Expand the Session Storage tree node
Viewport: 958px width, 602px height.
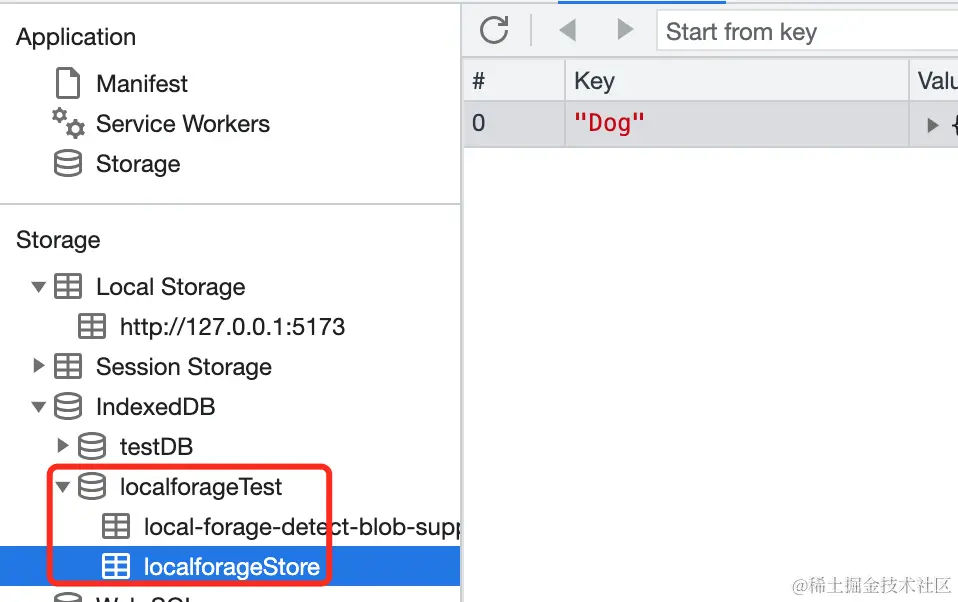(39, 366)
